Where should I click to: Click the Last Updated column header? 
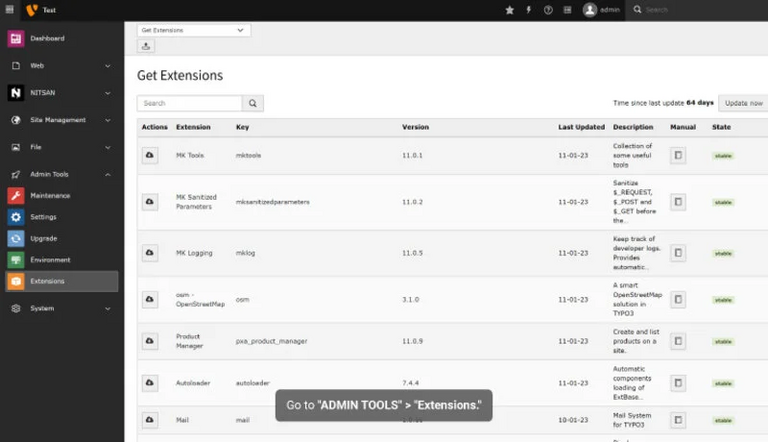(x=581, y=127)
